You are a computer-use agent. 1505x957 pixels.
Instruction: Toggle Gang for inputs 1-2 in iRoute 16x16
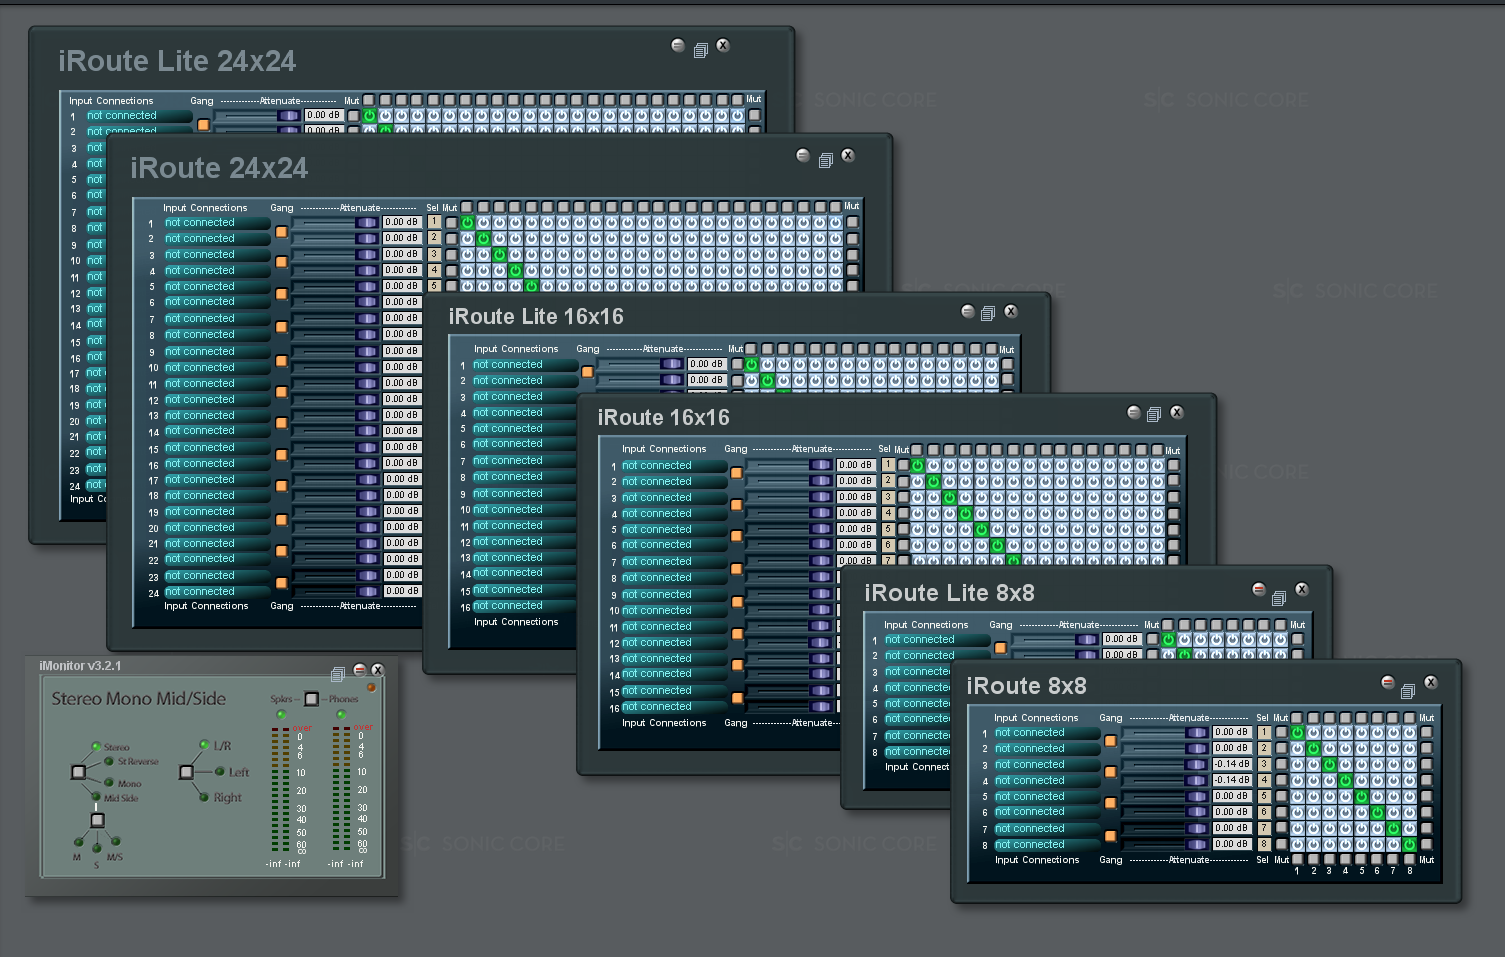tap(737, 473)
